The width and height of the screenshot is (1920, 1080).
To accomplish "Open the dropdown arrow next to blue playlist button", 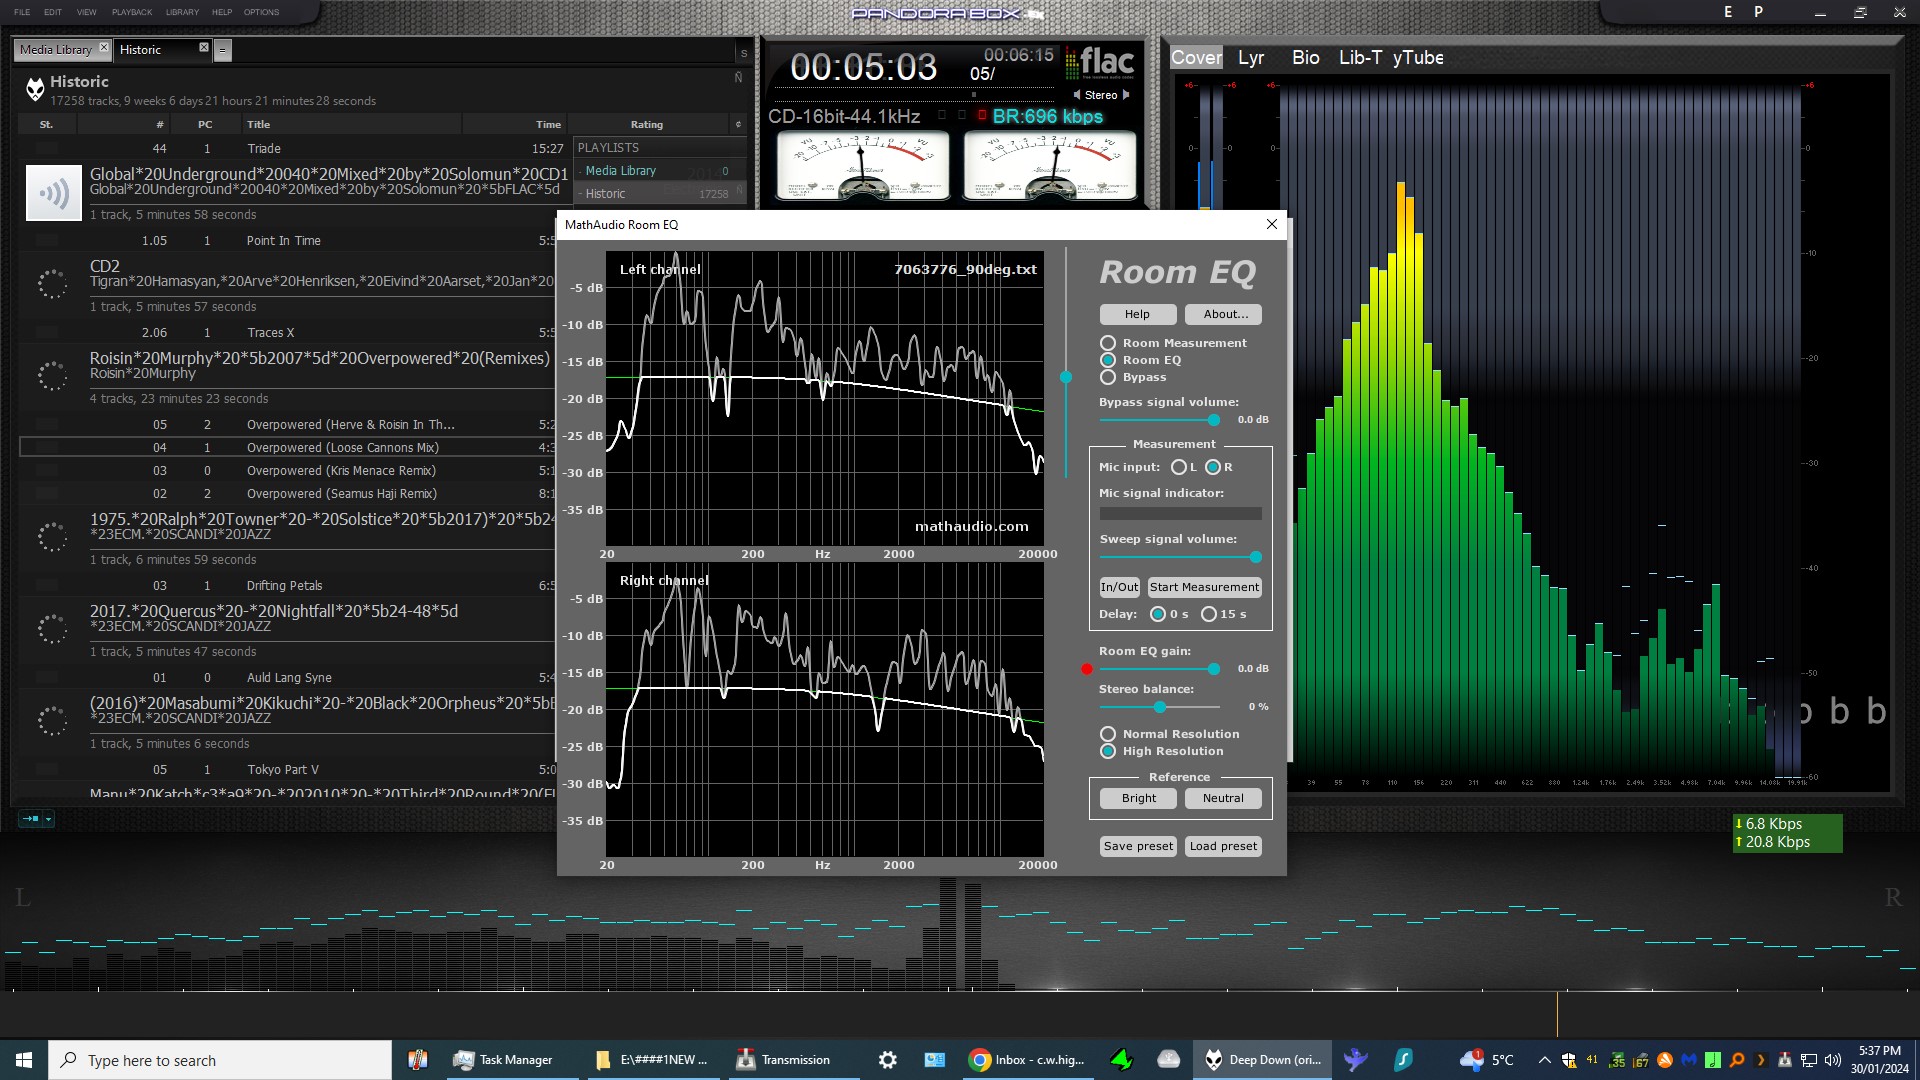I will click(x=48, y=819).
